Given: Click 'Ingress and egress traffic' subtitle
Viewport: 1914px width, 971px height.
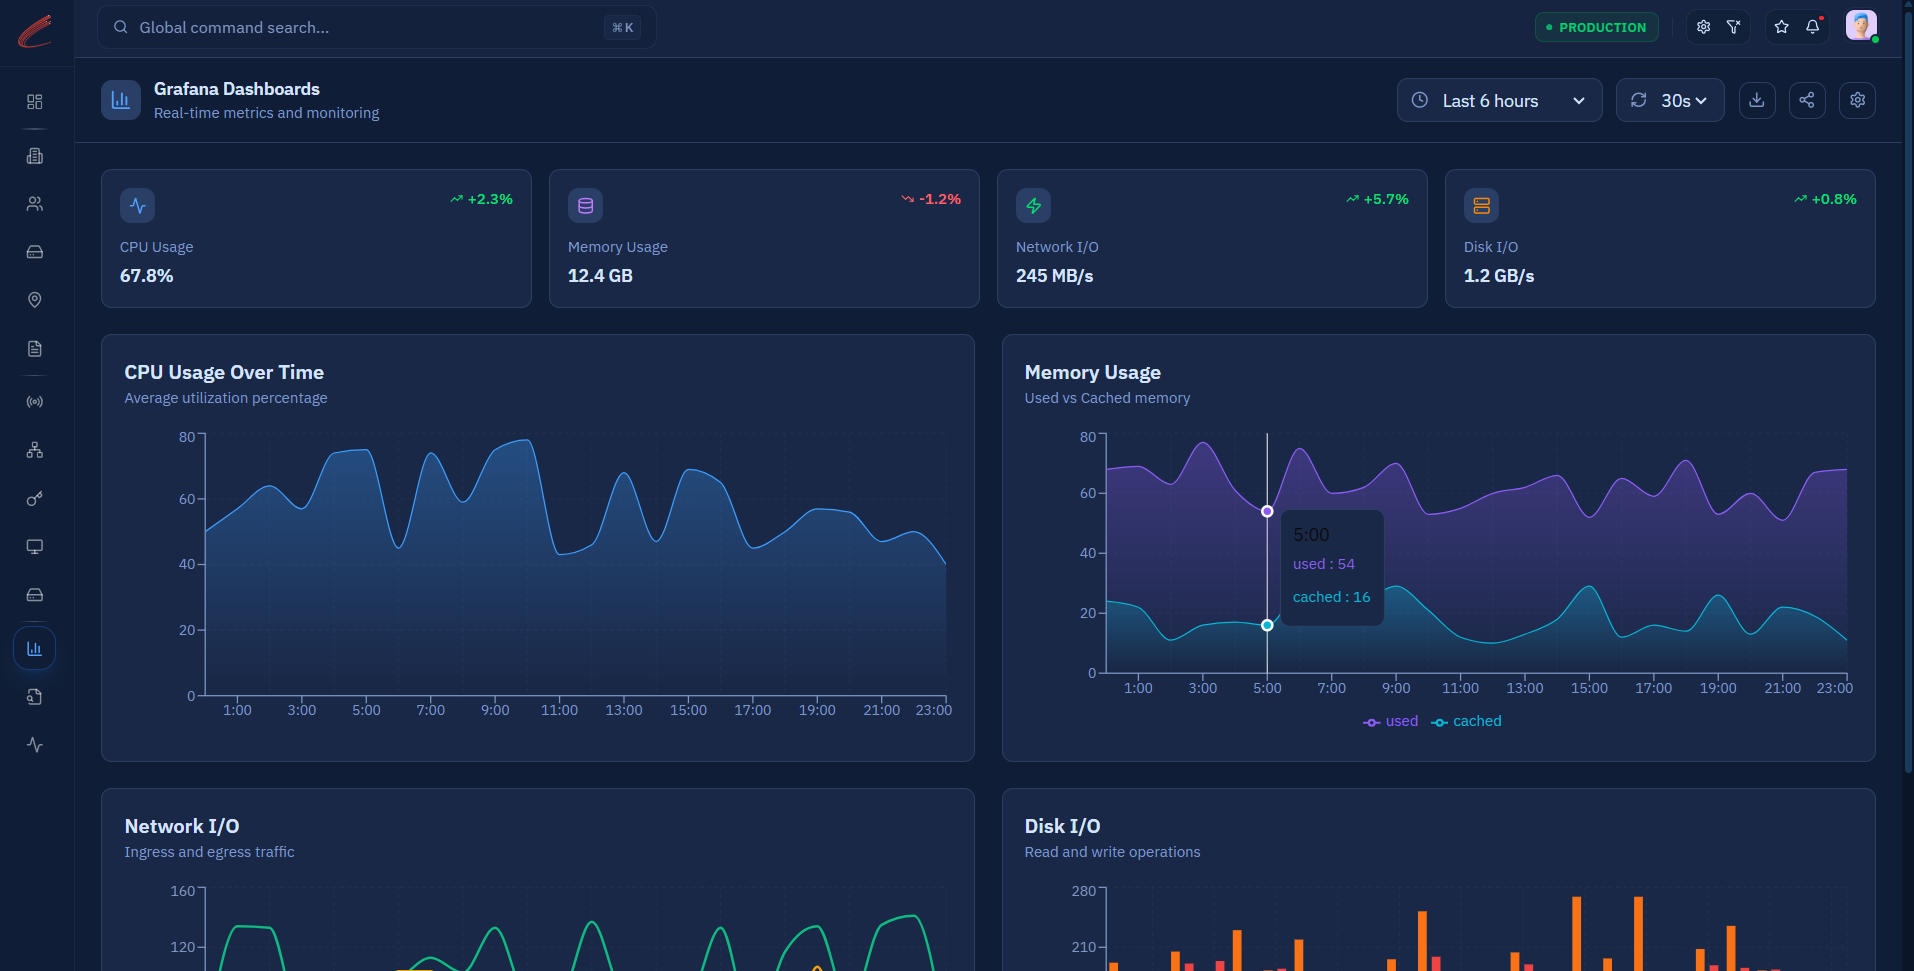Looking at the screenshot, I should [209, 852].
